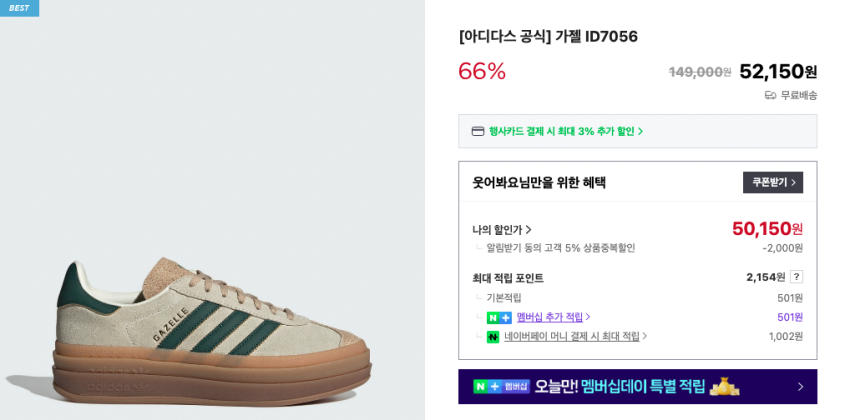Screen dimensions: 850x420
Task: Click the BEST badge on product image
Action: click(19, 8)
